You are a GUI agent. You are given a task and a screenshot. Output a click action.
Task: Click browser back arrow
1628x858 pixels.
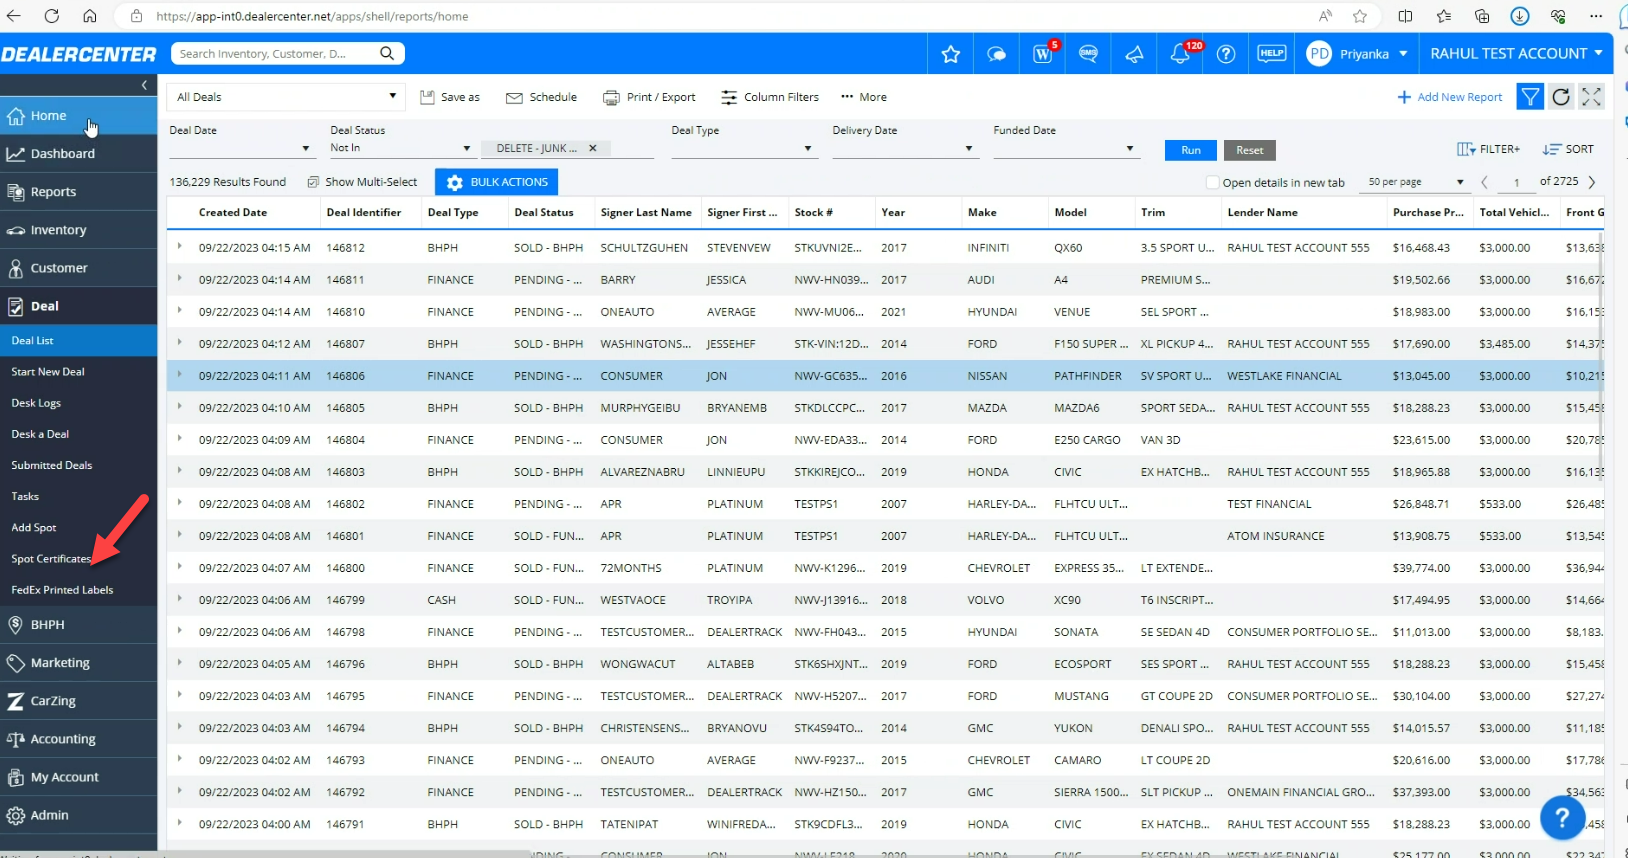point(14,16)
